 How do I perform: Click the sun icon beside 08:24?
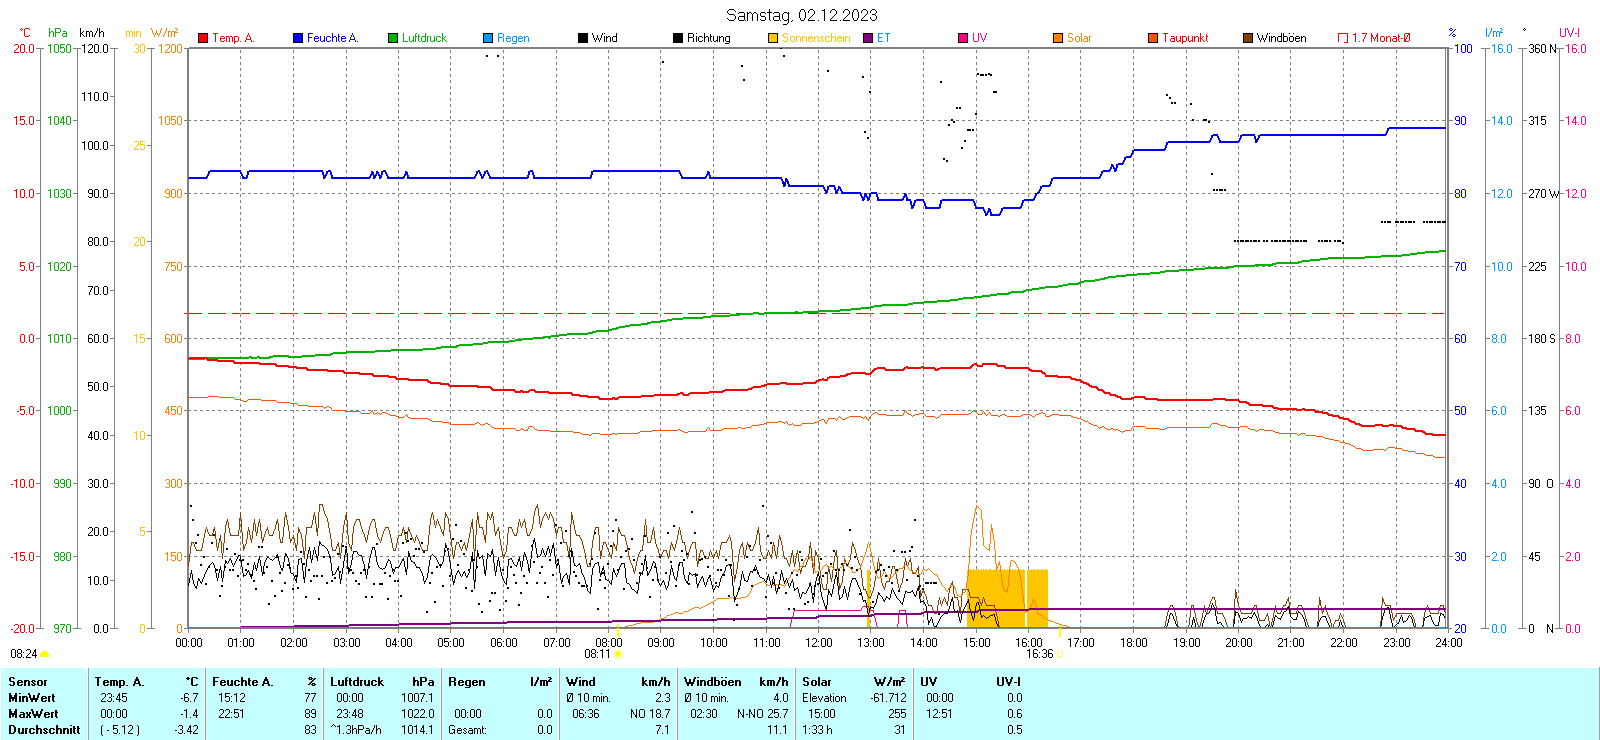tap(44, 654)
